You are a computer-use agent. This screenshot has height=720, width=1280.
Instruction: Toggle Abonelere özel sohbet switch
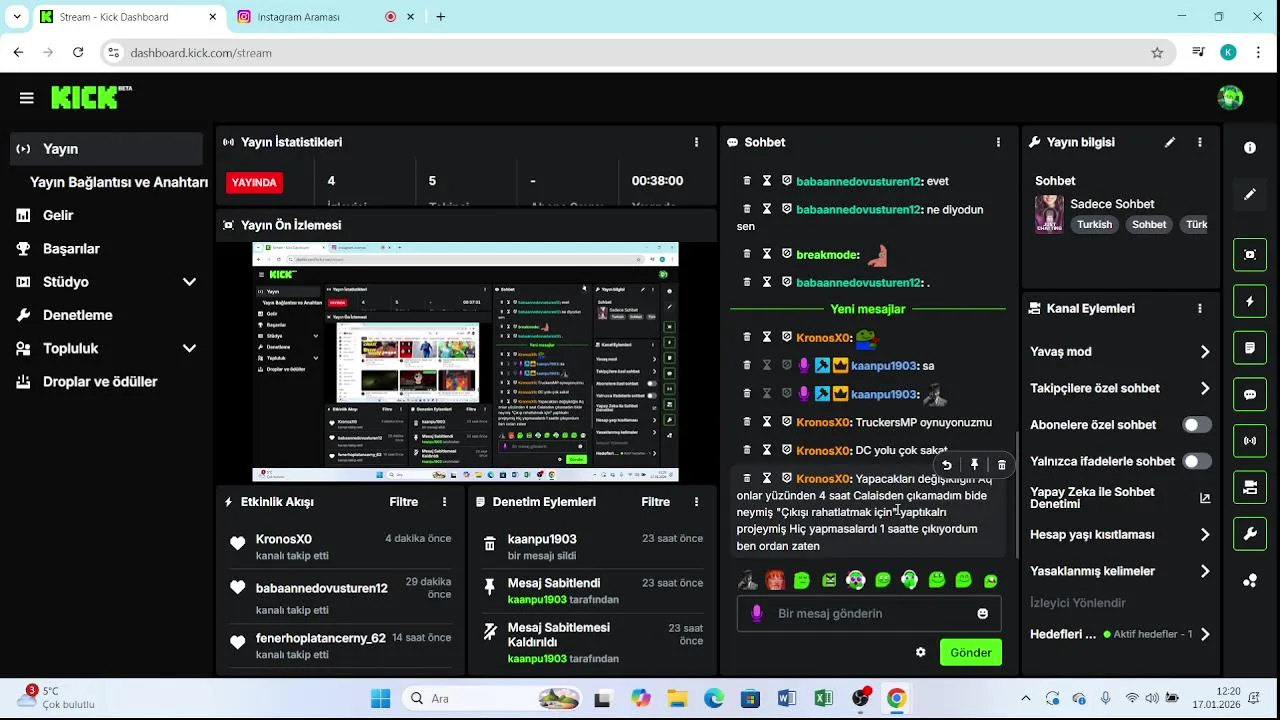tap(1197, 425)
